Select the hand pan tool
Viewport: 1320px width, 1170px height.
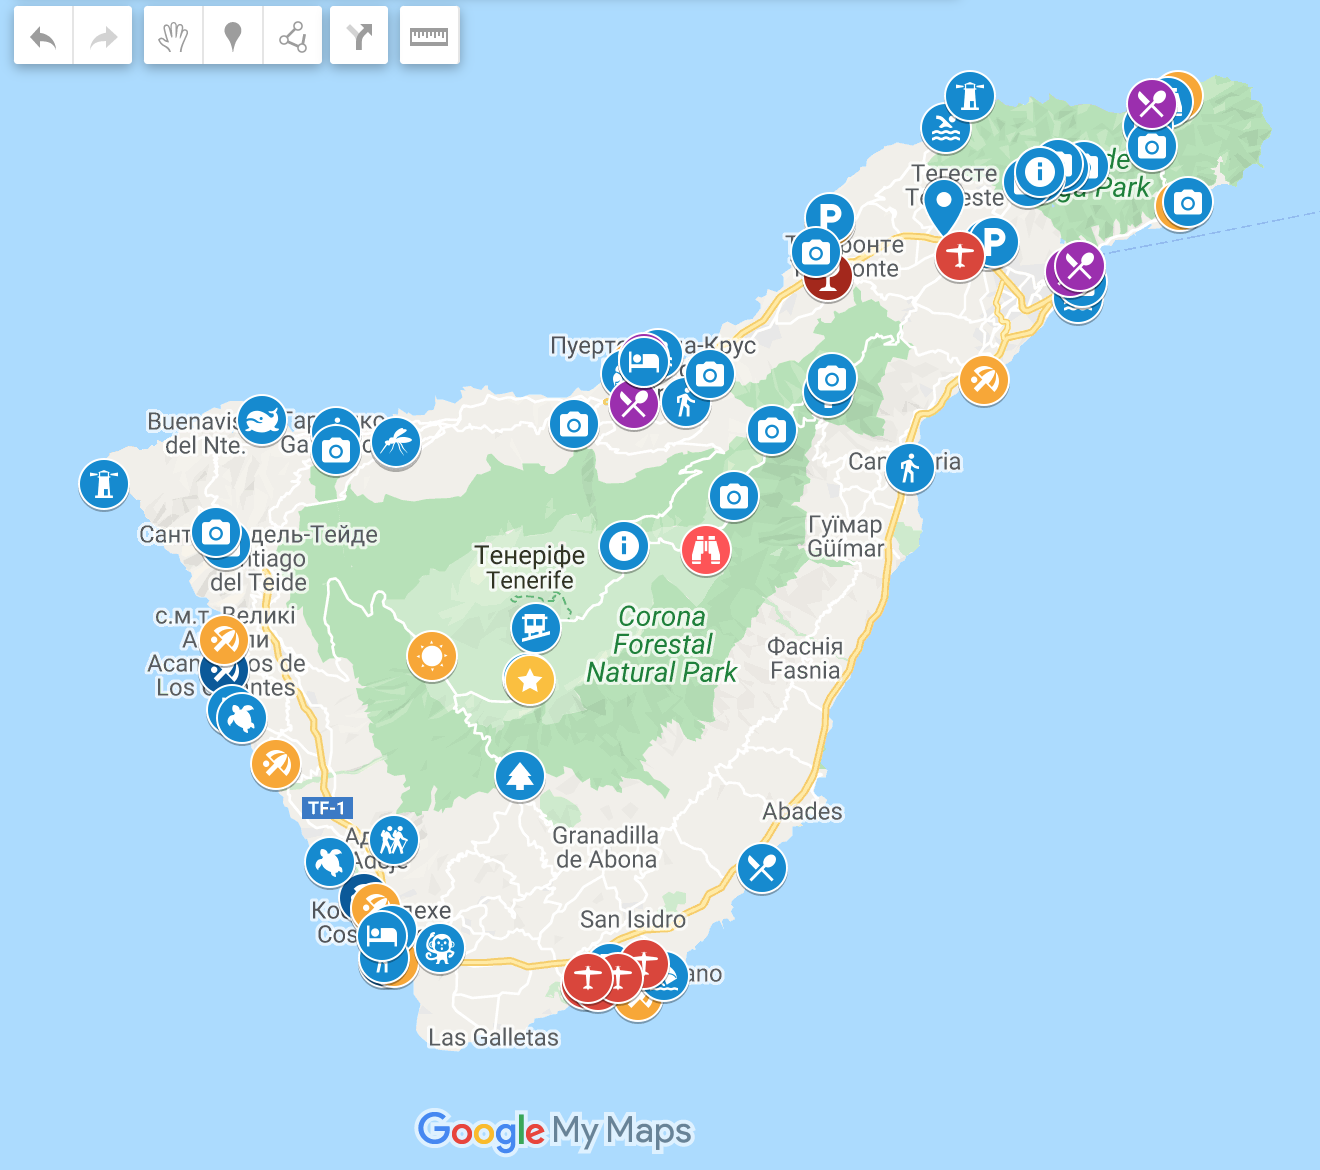(x=173, y=37)
